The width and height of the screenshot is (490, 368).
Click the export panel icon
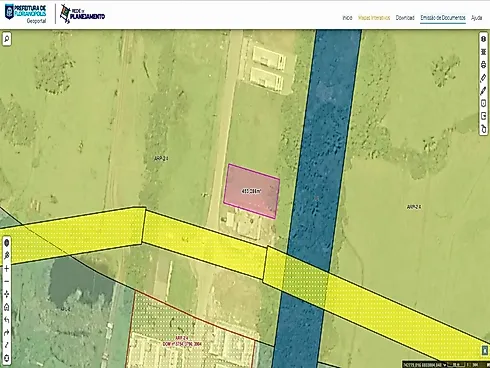pyautogui.click(x=483, y=116)
